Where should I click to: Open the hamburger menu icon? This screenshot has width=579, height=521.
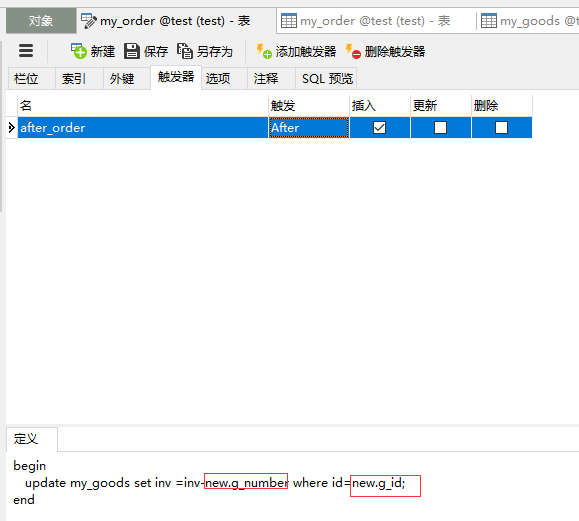pyautogui.click(x=26, y=51)
